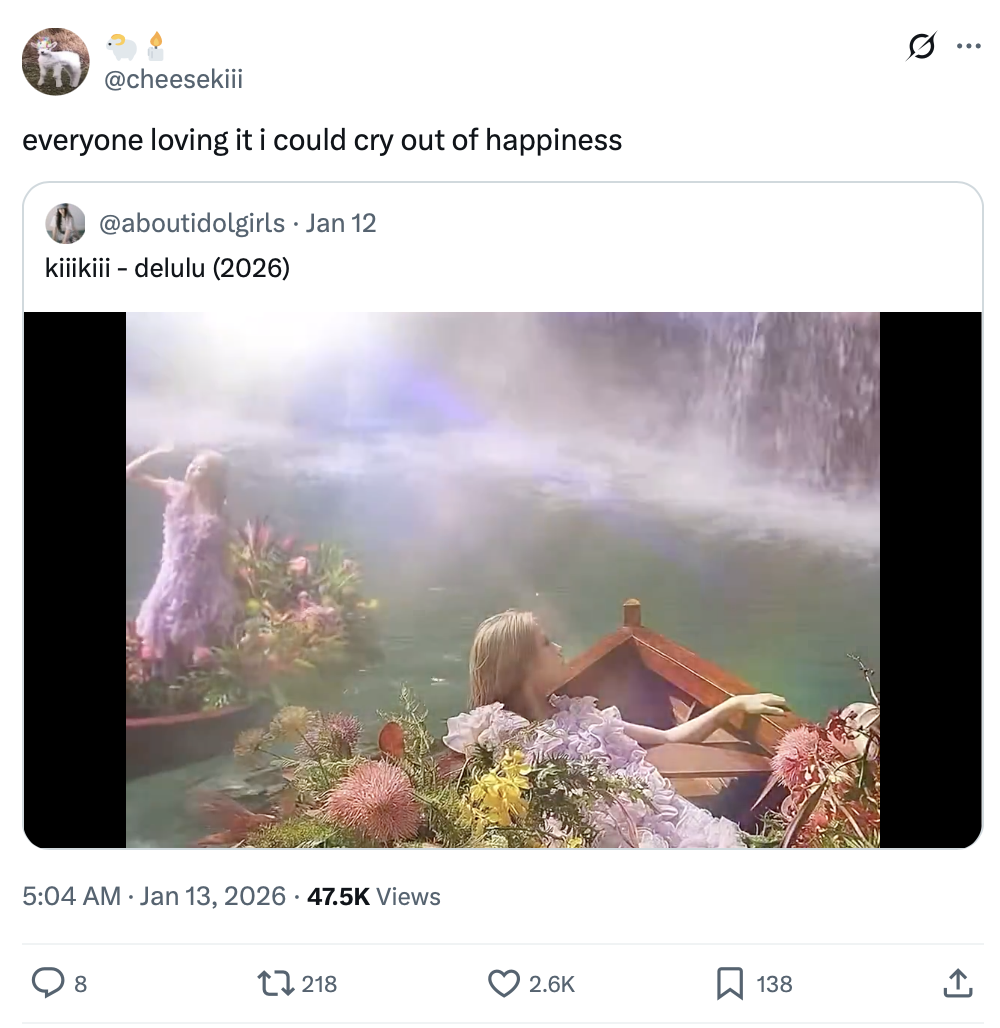Open quoted text "kiiikiii - delulu (2026)"

[168, 268]
